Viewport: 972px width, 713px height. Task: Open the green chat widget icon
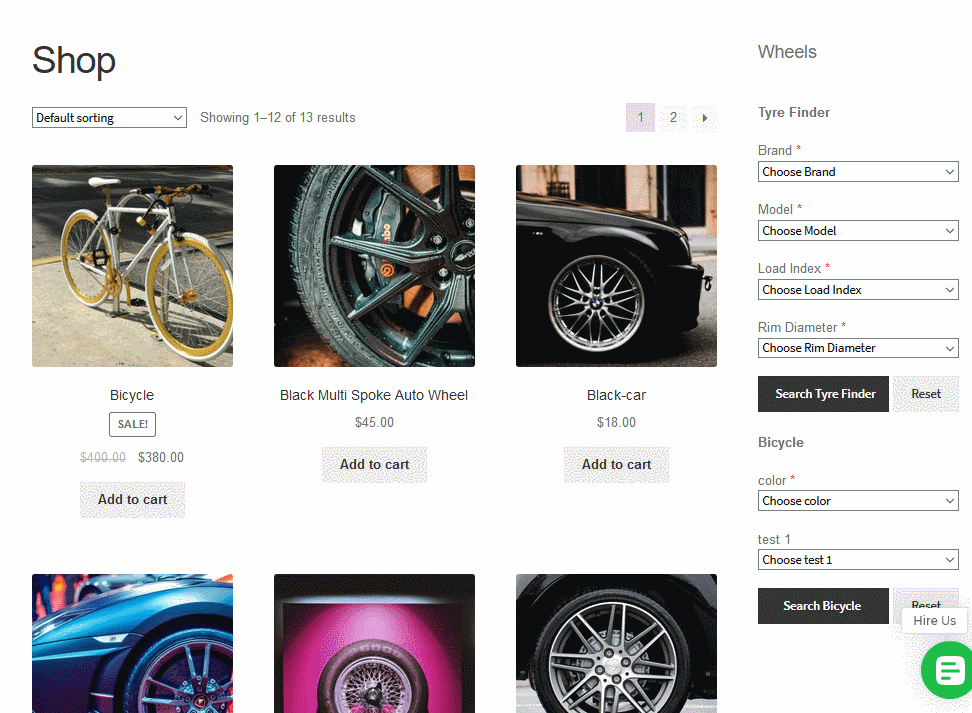tap(947, 670)
